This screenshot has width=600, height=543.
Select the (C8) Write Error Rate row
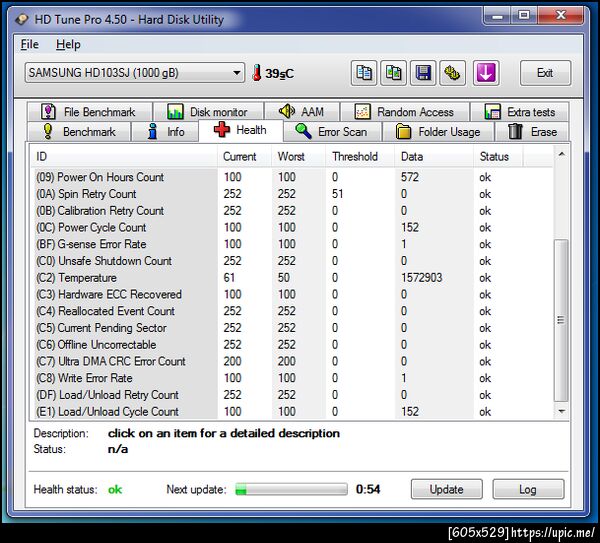click(292, 378)
